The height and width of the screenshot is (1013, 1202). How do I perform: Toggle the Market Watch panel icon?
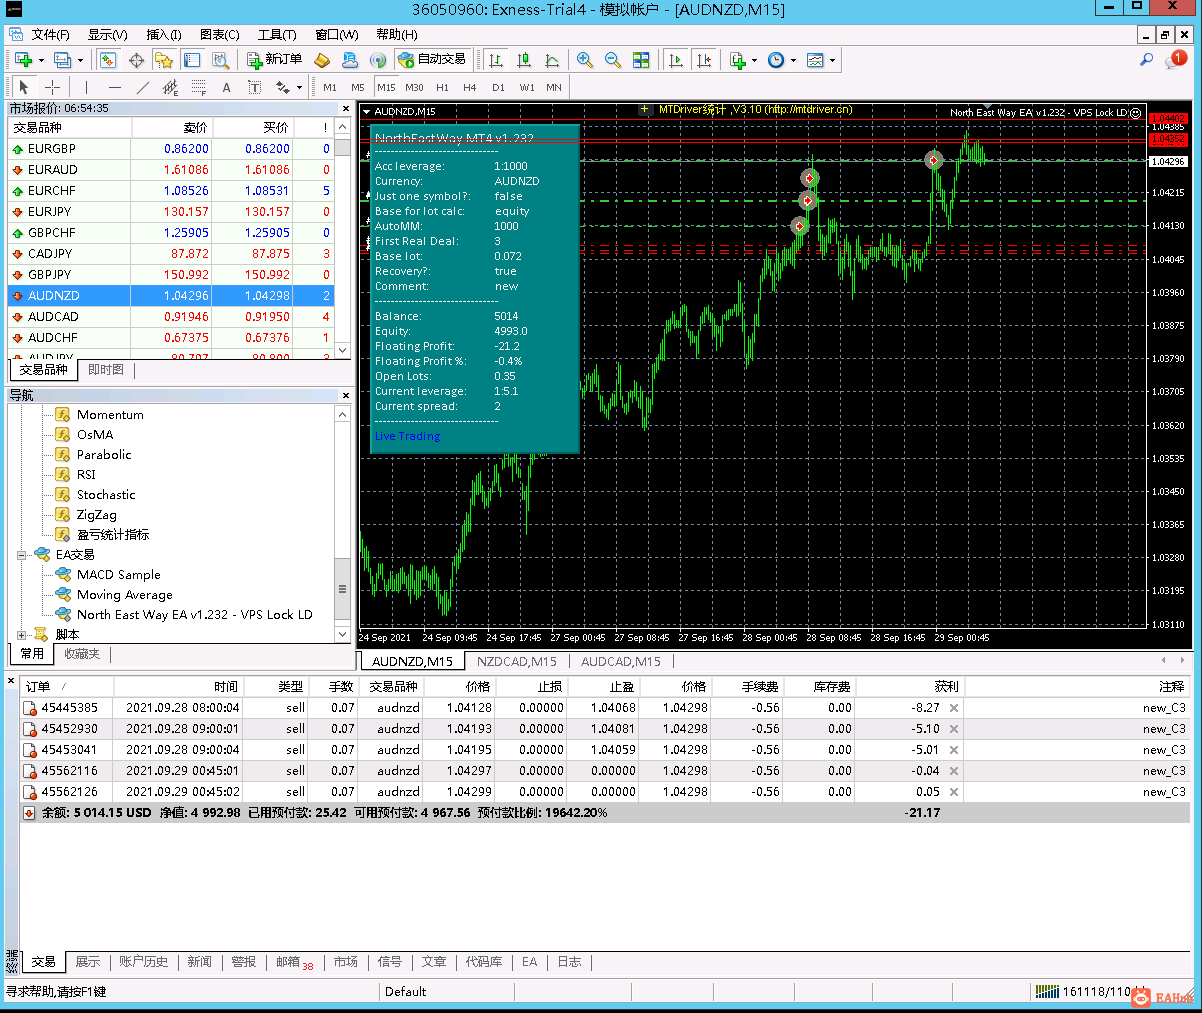[x=108, y=60]
